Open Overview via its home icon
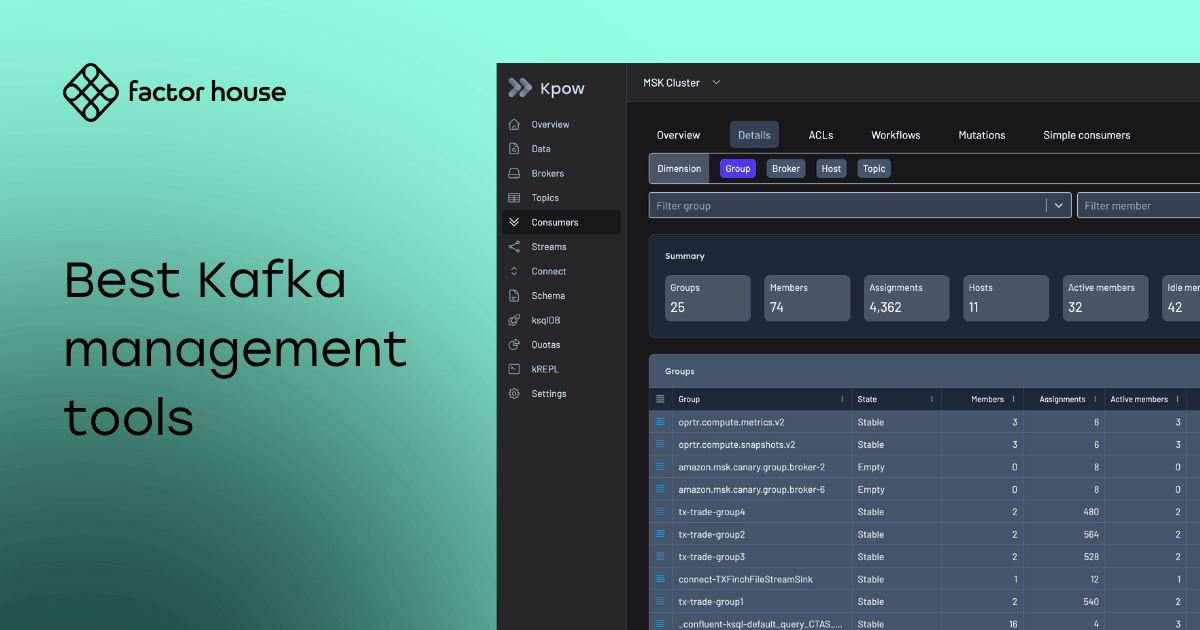 coord(514,125)
